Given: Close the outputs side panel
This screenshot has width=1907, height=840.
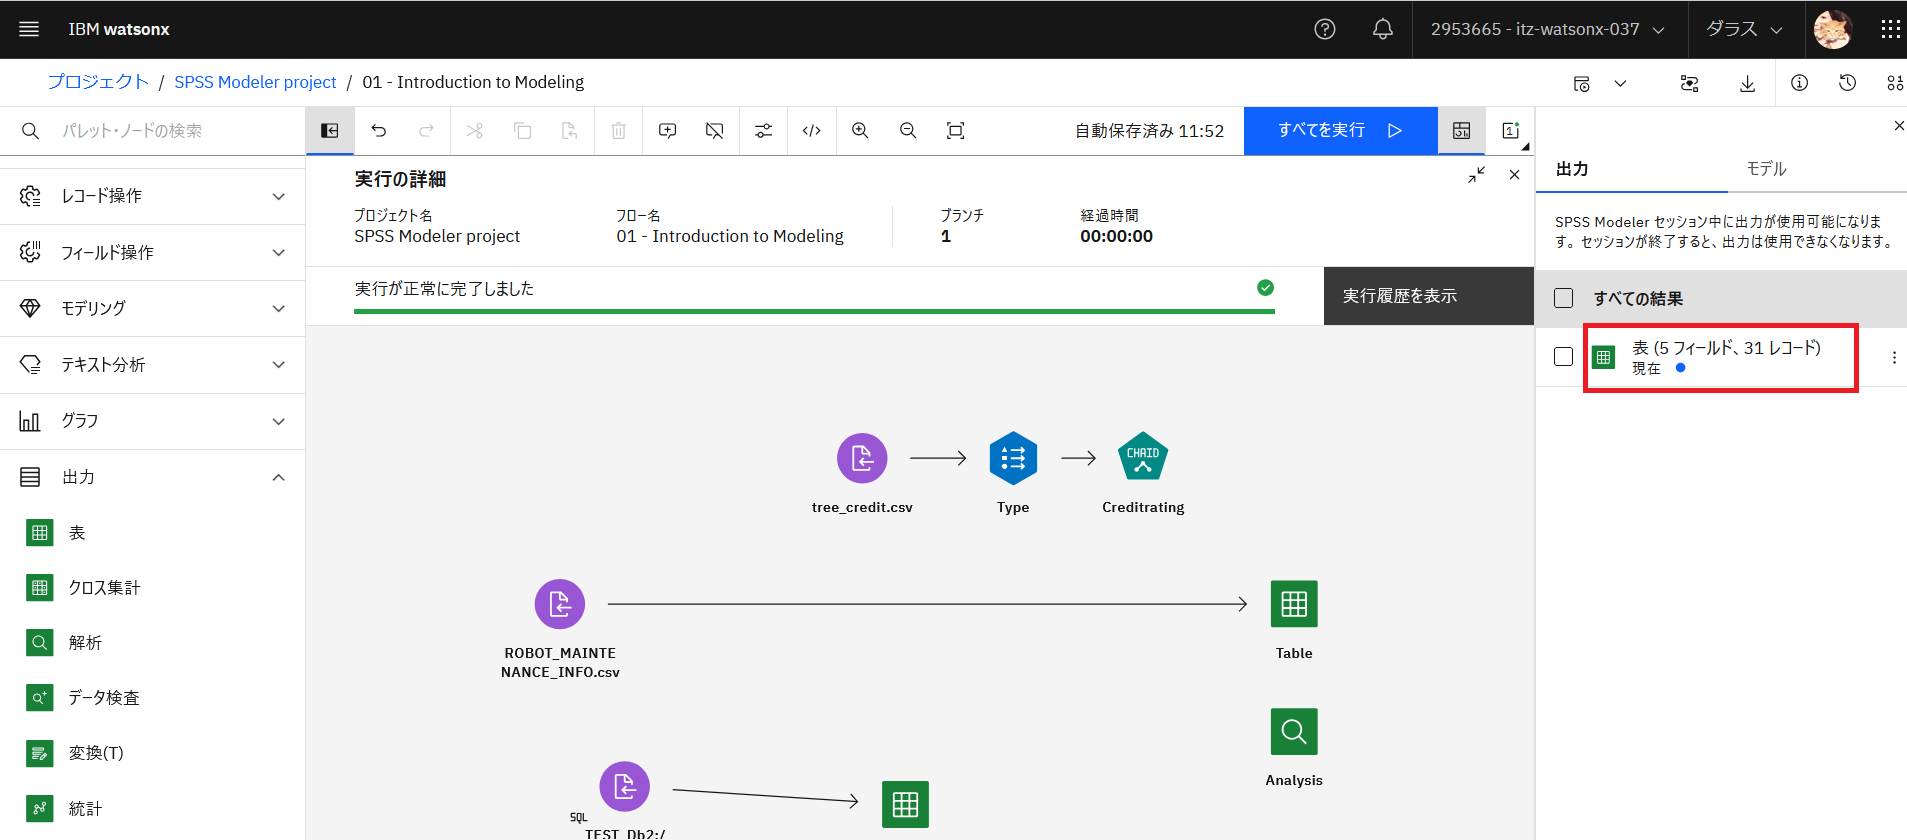Looking at the screenshot, I should pyautogui.click(x=1898, y=126).
